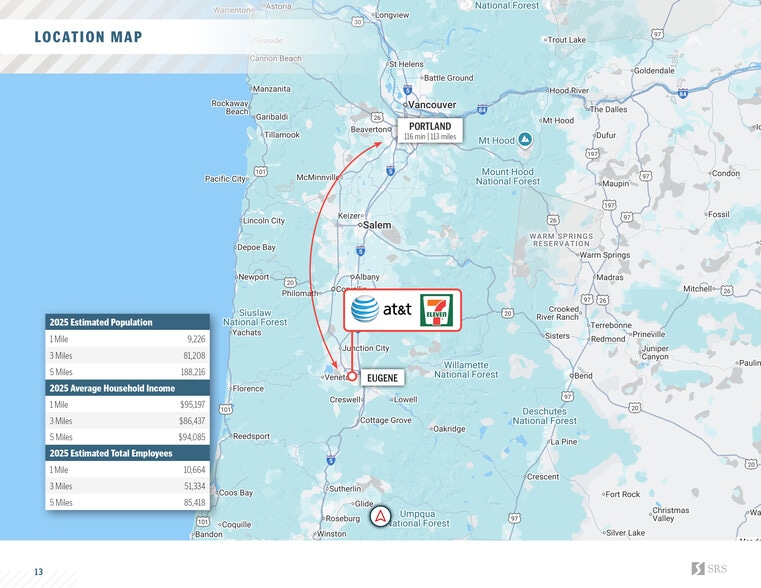Click the PORTLAND distance callout label
Viewport: 761px width, 588px height.
pyautogui.click(x=430, y=131)
